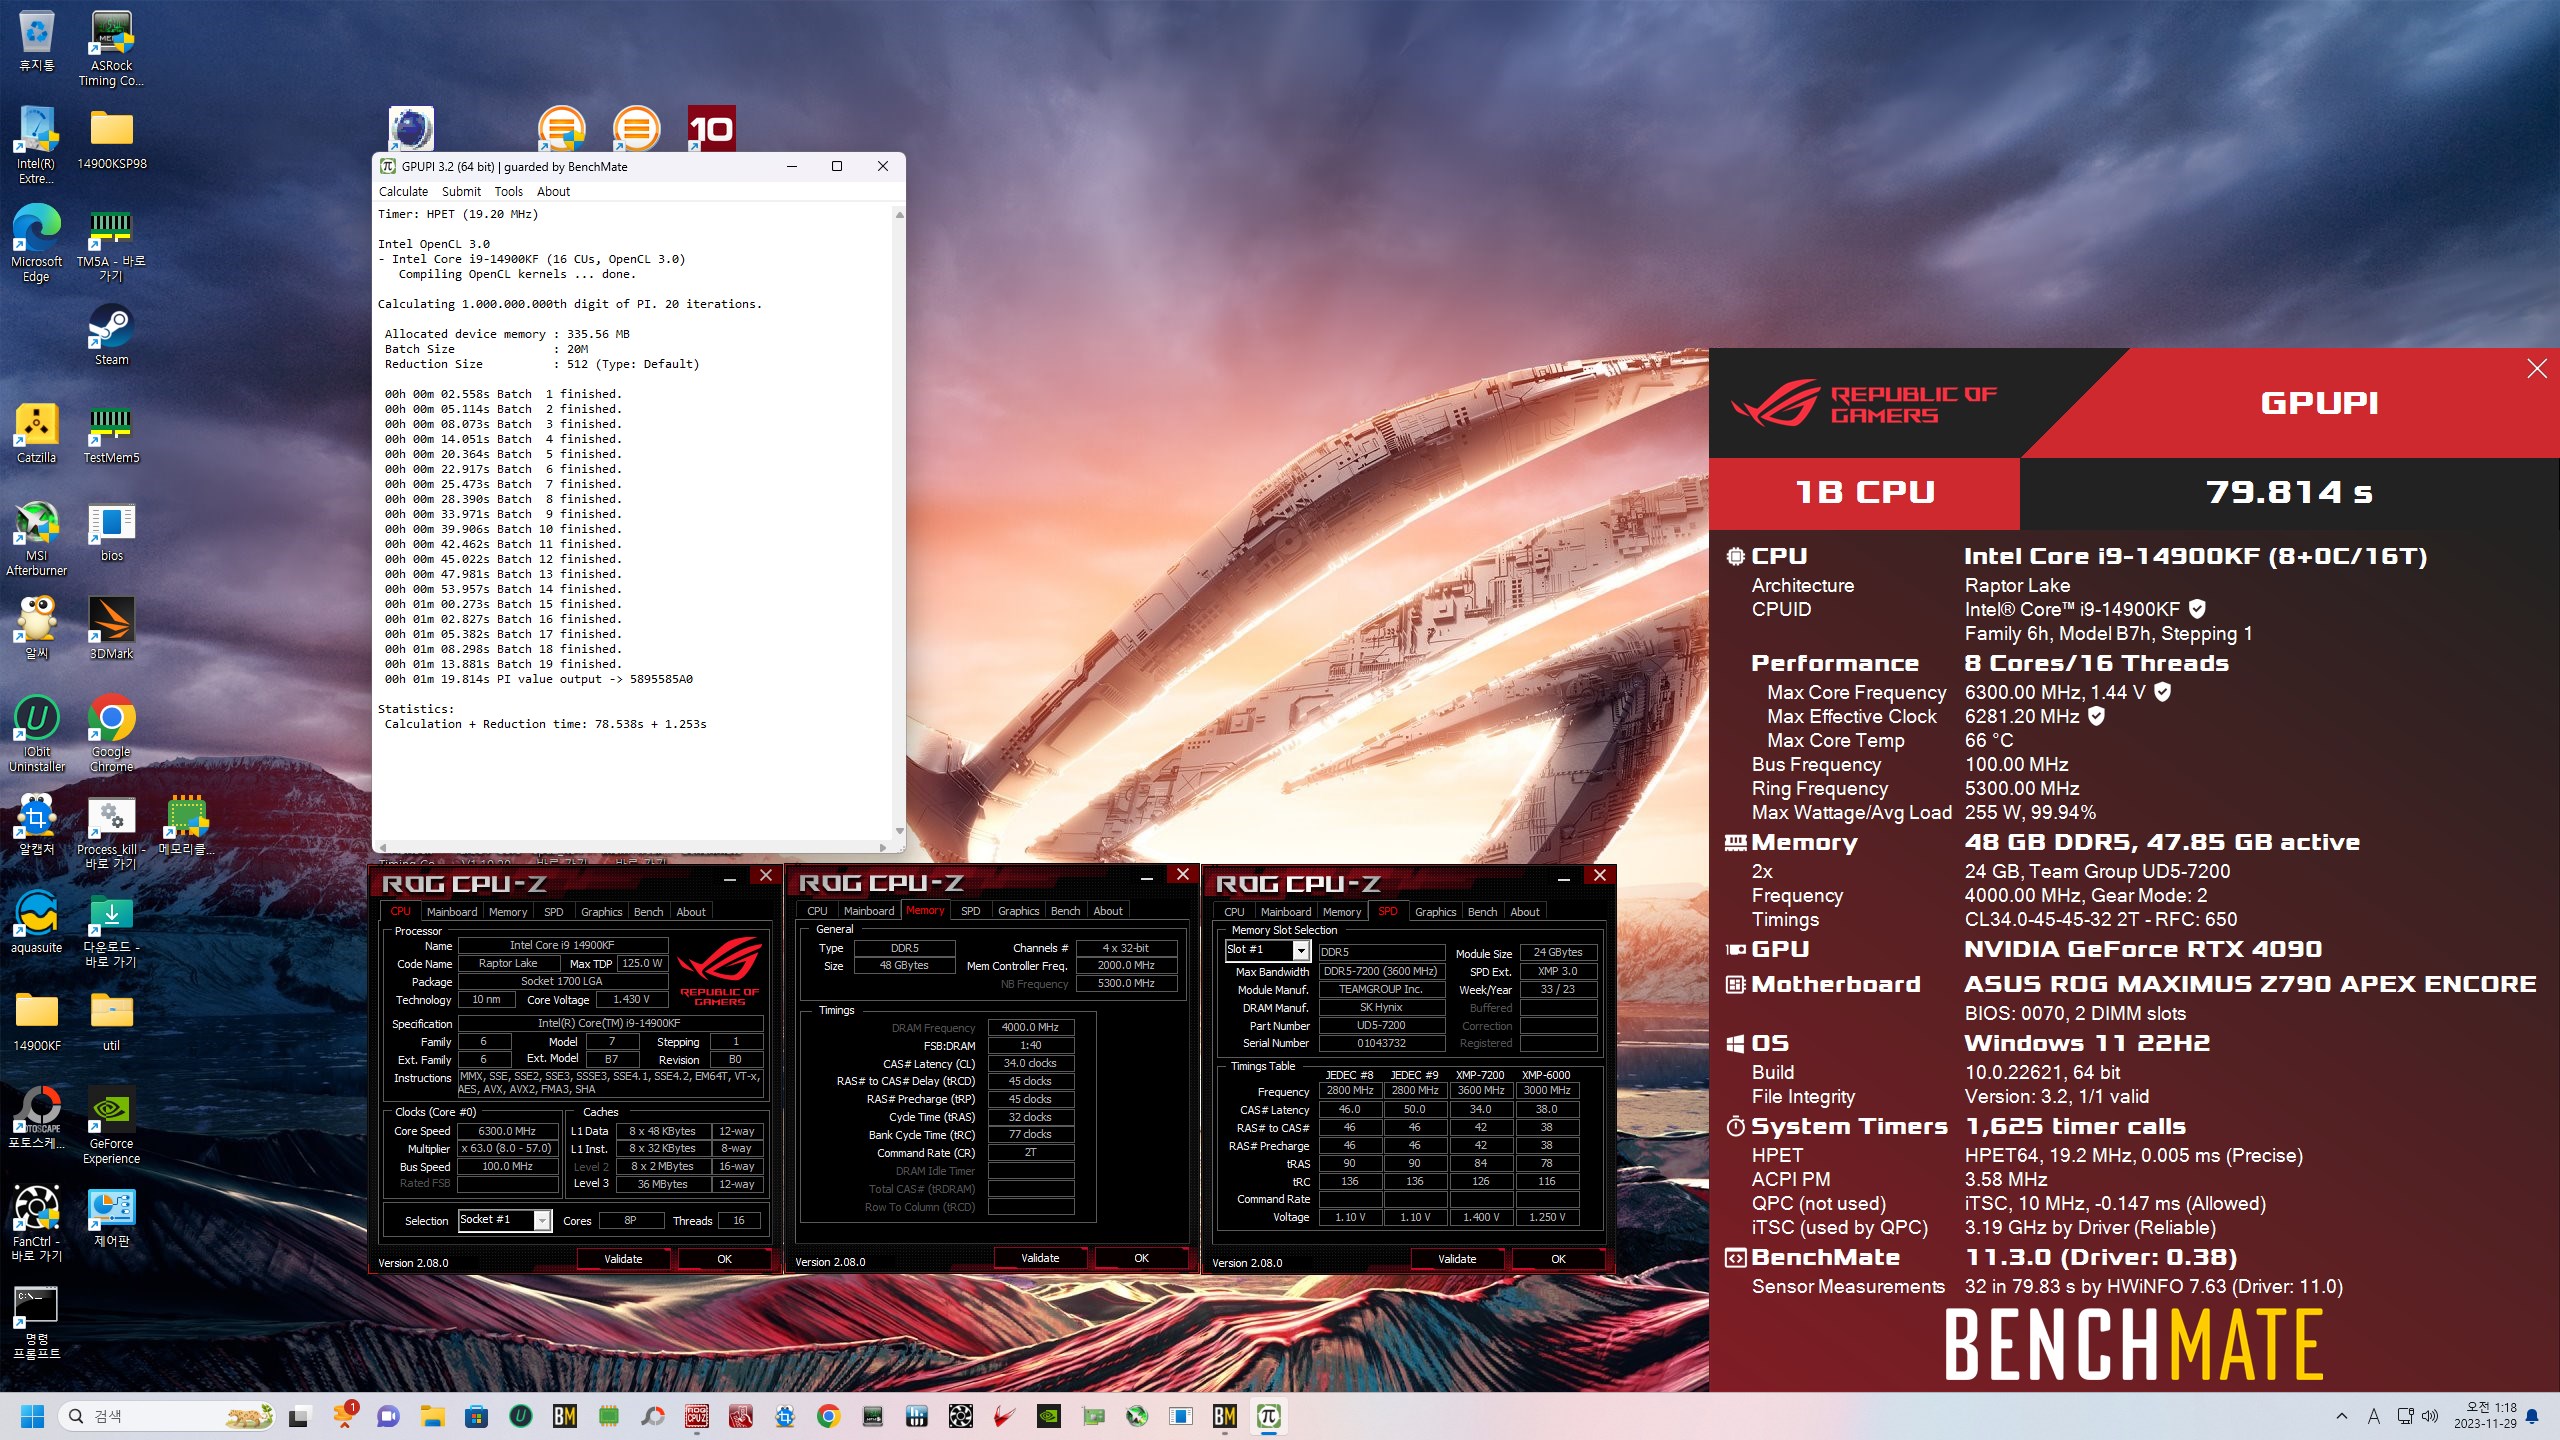
Task: Click the GPUPI horizontal scrollbar right arrow
Action: [883, 847]
